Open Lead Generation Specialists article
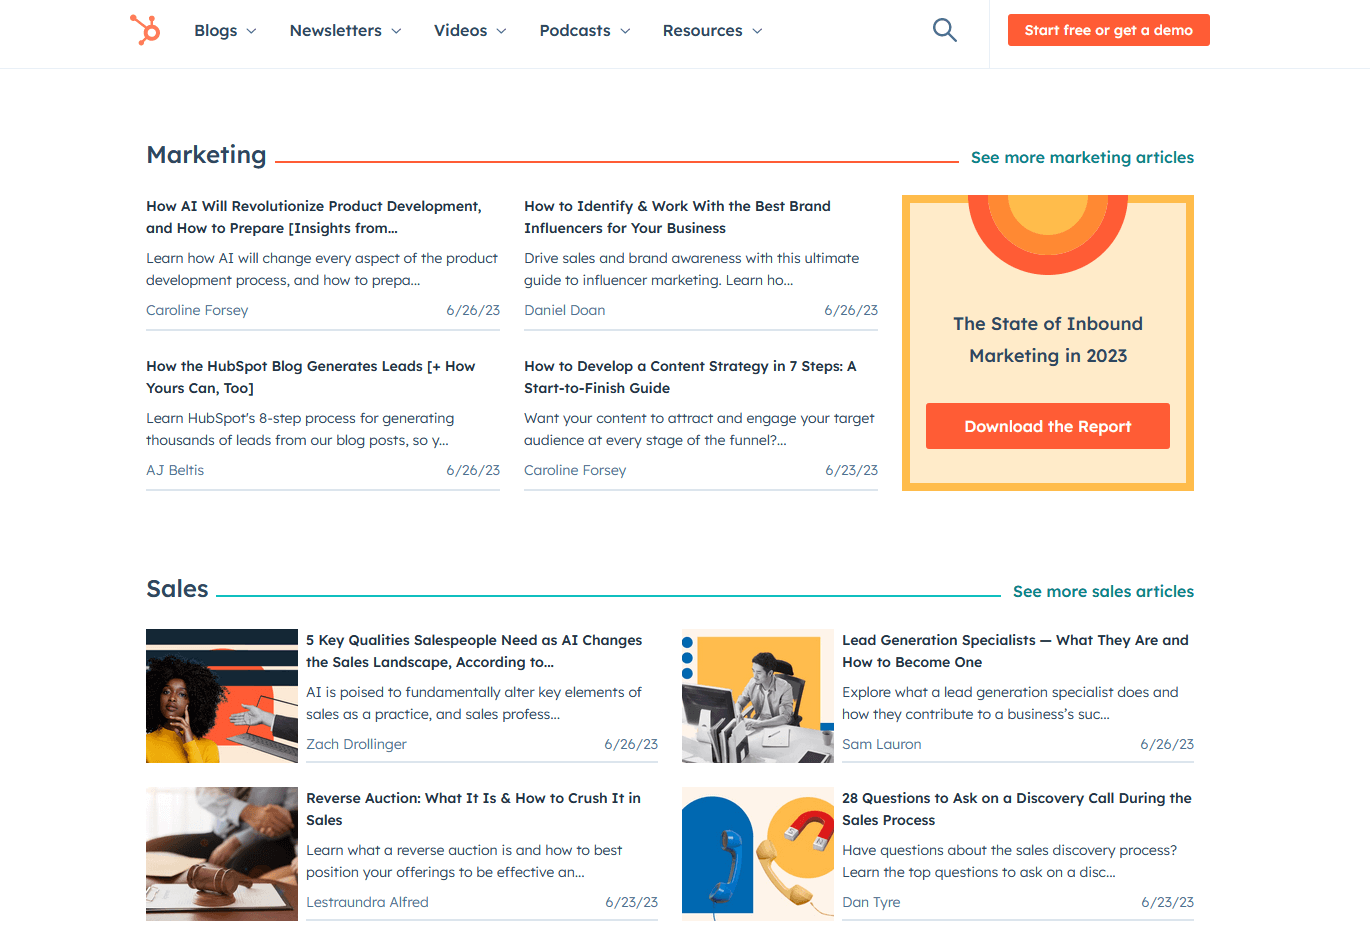The width and height of the screenshot is (1370, 931). pos(1015,651)
